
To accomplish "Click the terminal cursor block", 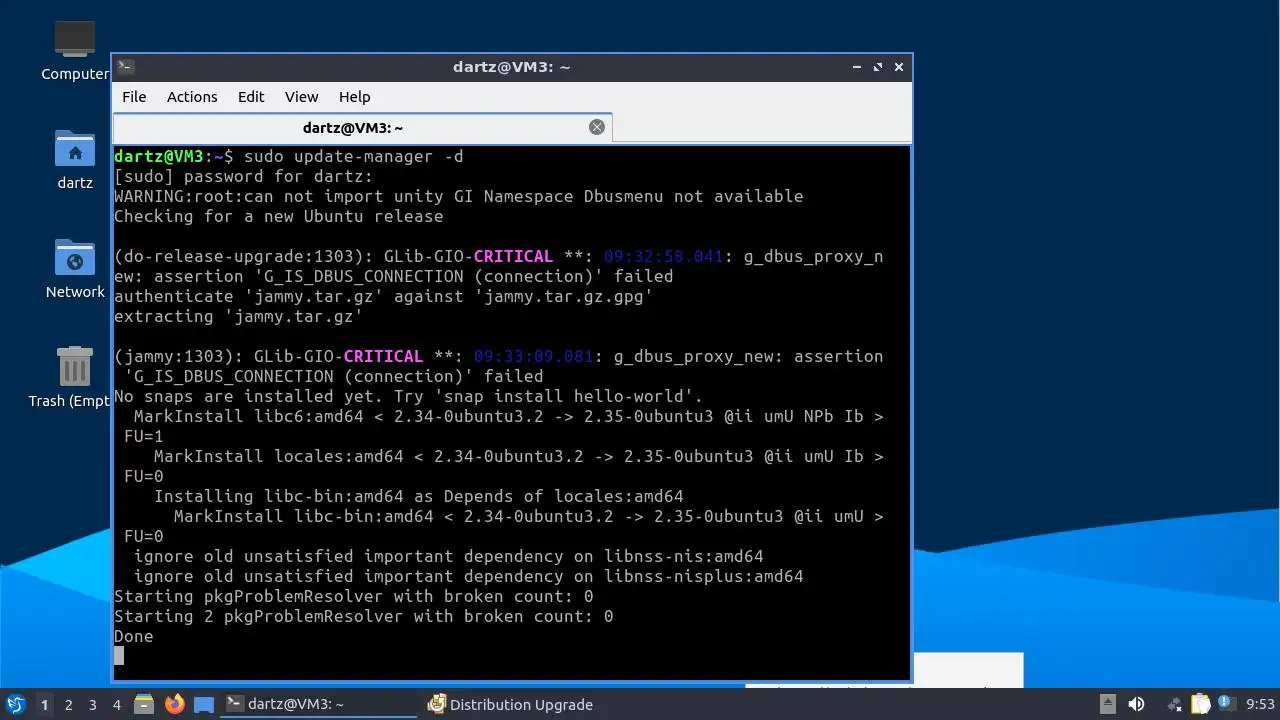I will click(x=119, y=656).
